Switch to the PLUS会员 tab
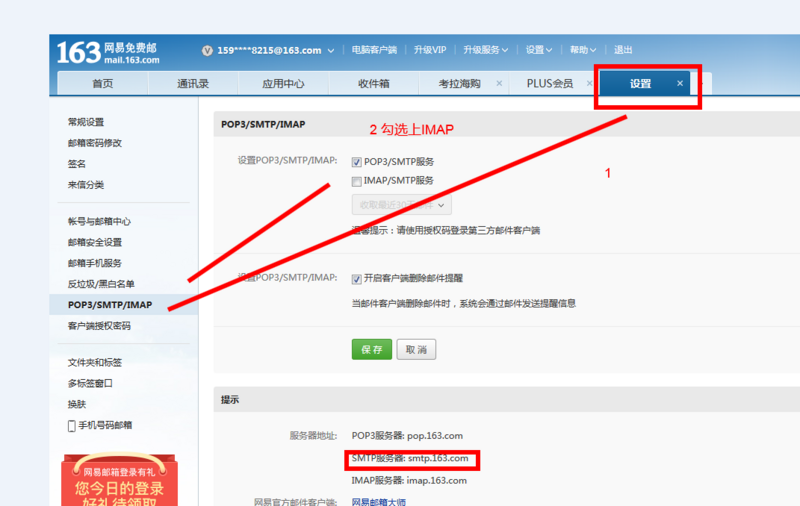The width and height of the screenshot is (800, 506). point(549,83)
